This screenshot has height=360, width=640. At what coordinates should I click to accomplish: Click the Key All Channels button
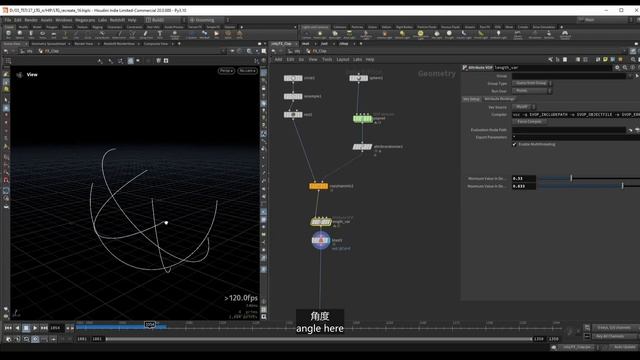coord(613,336)
